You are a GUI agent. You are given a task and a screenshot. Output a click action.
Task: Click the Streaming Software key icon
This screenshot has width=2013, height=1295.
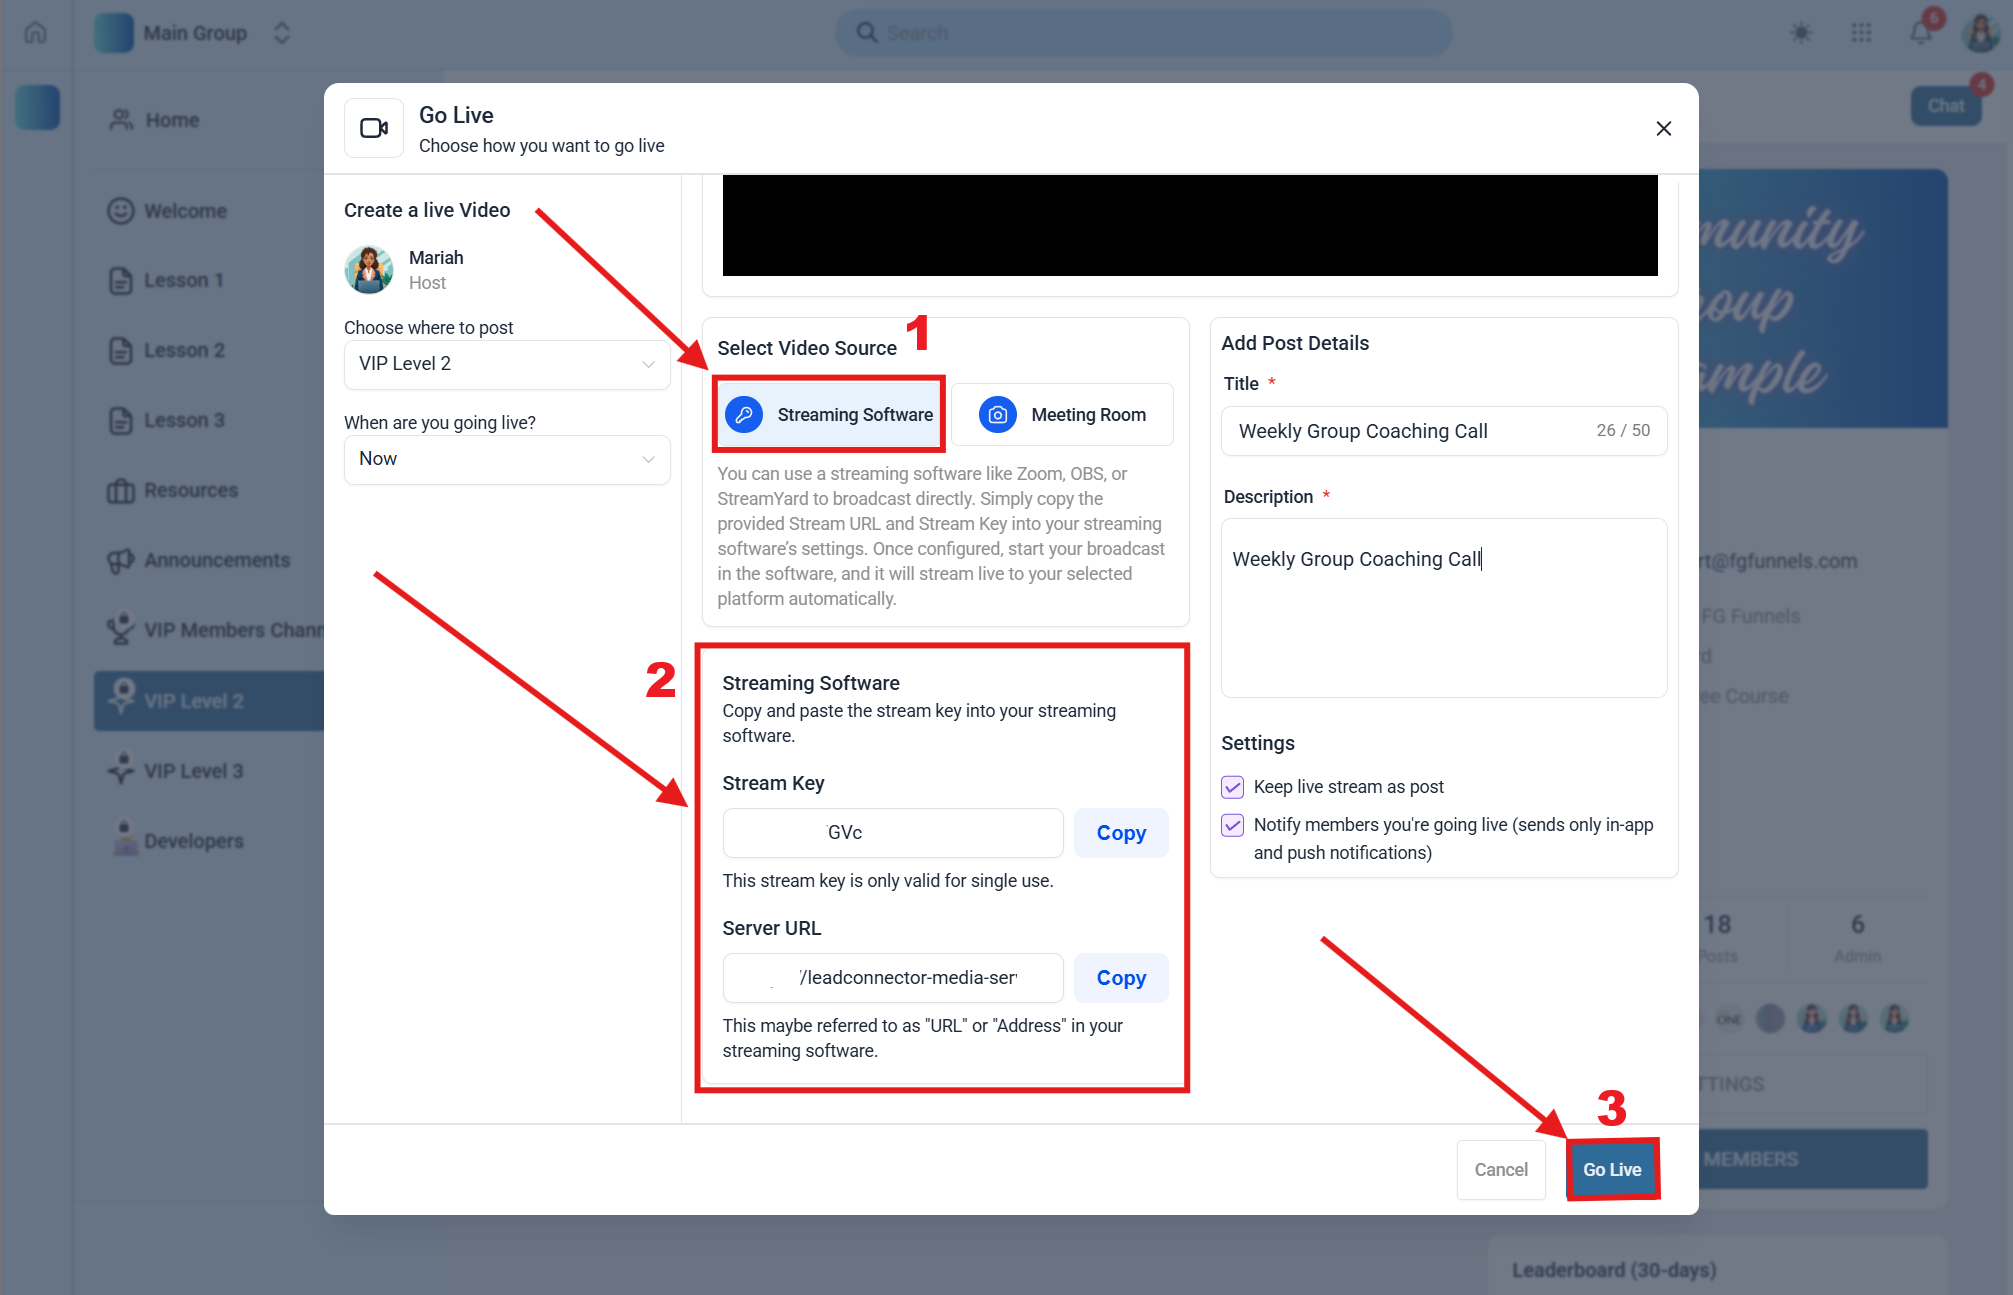pos(744,414)
